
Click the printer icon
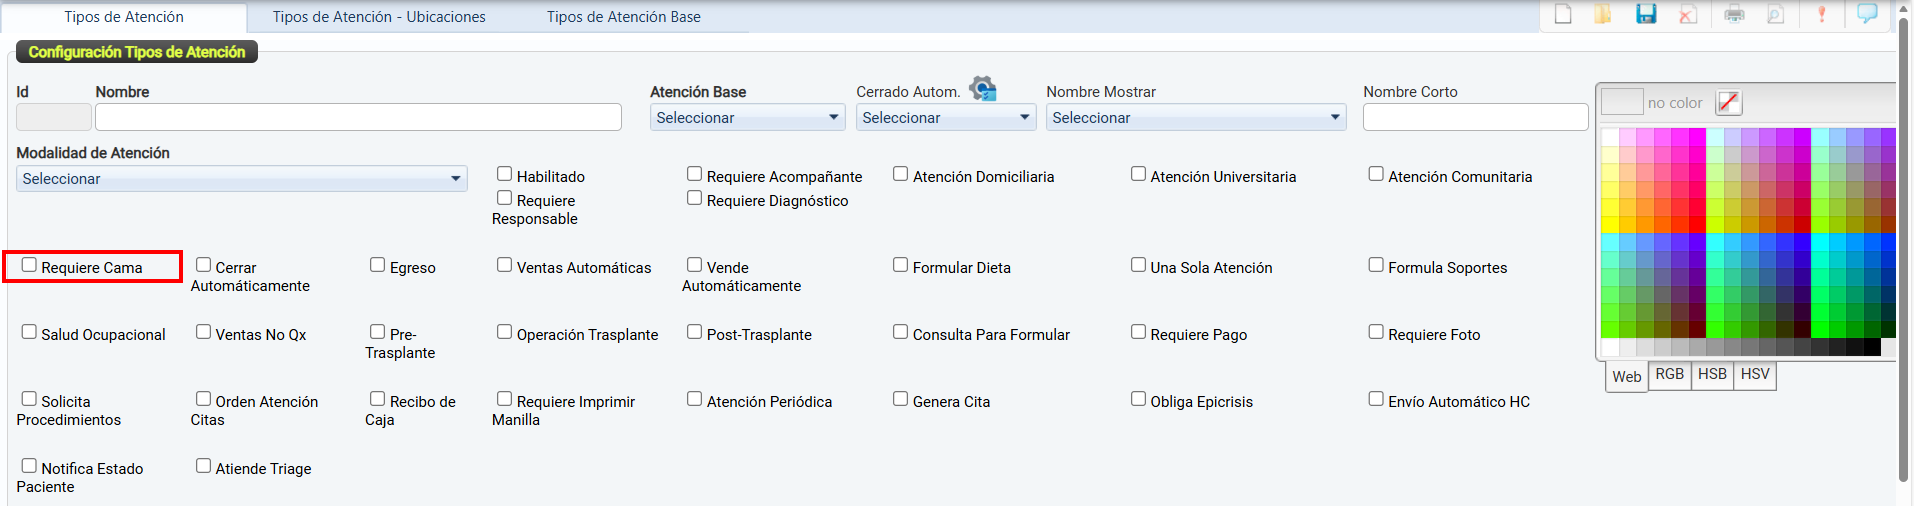(1734, 14)
